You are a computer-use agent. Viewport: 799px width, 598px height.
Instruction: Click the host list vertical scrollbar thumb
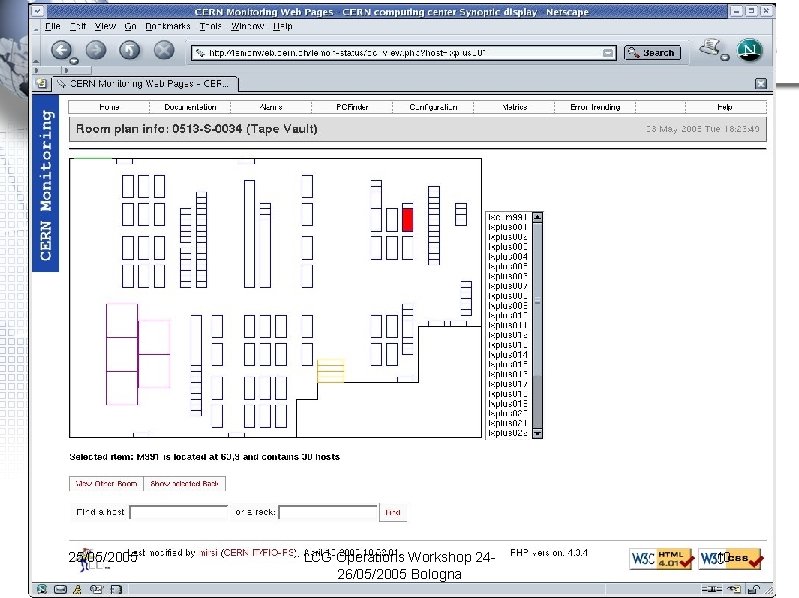pos(537,301)
